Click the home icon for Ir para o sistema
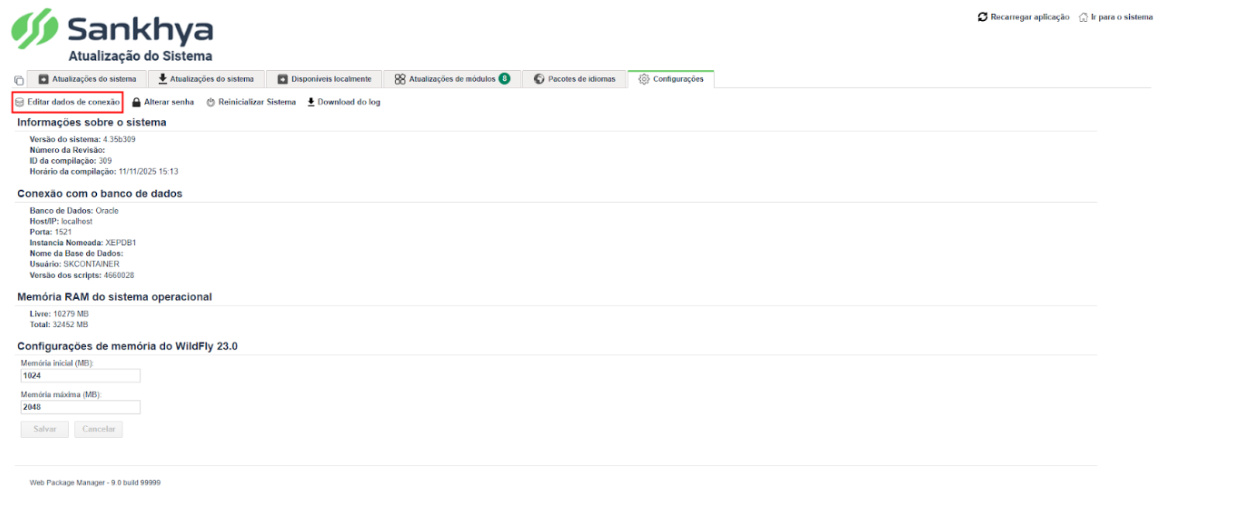This screenshot has height=532, width=1253. pos(1083,17)
